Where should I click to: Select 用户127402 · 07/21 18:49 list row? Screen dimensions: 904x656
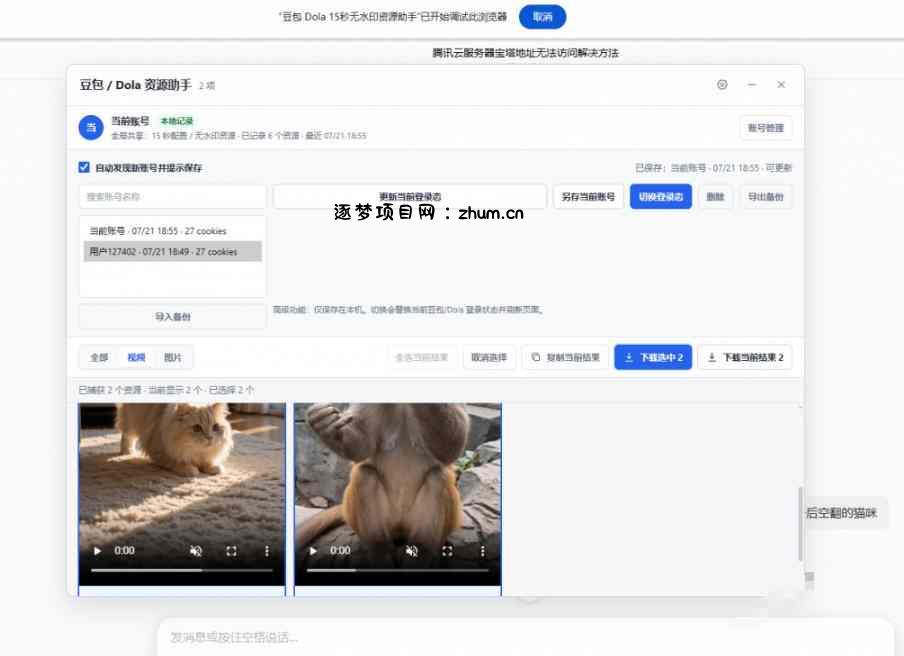[x=172, y=251]
